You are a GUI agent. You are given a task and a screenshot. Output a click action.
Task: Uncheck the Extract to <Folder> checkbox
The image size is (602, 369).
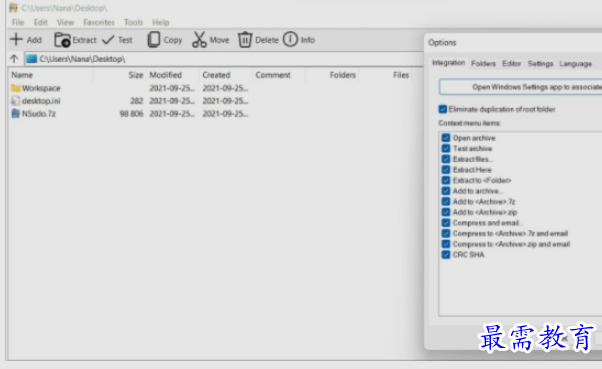coord(446,180)
